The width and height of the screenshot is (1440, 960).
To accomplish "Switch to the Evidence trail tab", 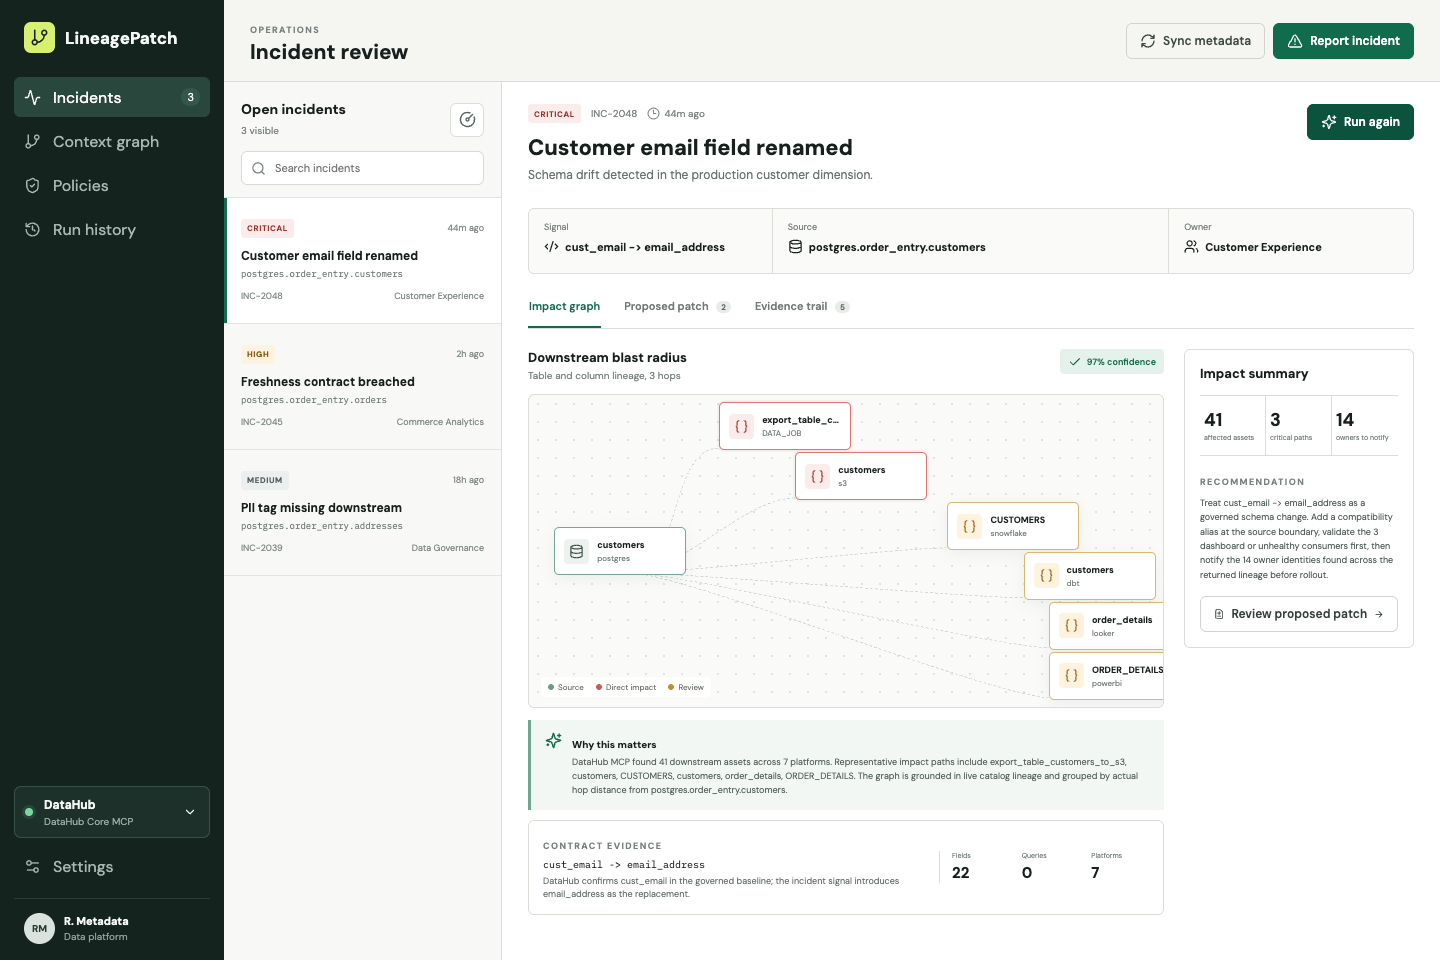I will coord(802,307).
